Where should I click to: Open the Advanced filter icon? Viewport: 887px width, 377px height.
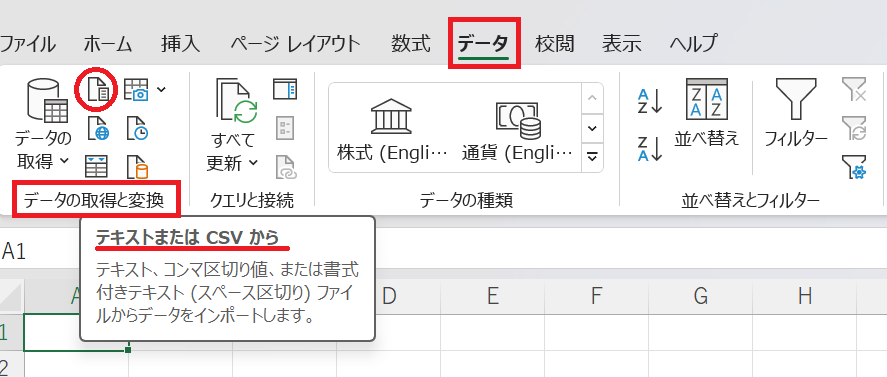click(x=854, y=167)
